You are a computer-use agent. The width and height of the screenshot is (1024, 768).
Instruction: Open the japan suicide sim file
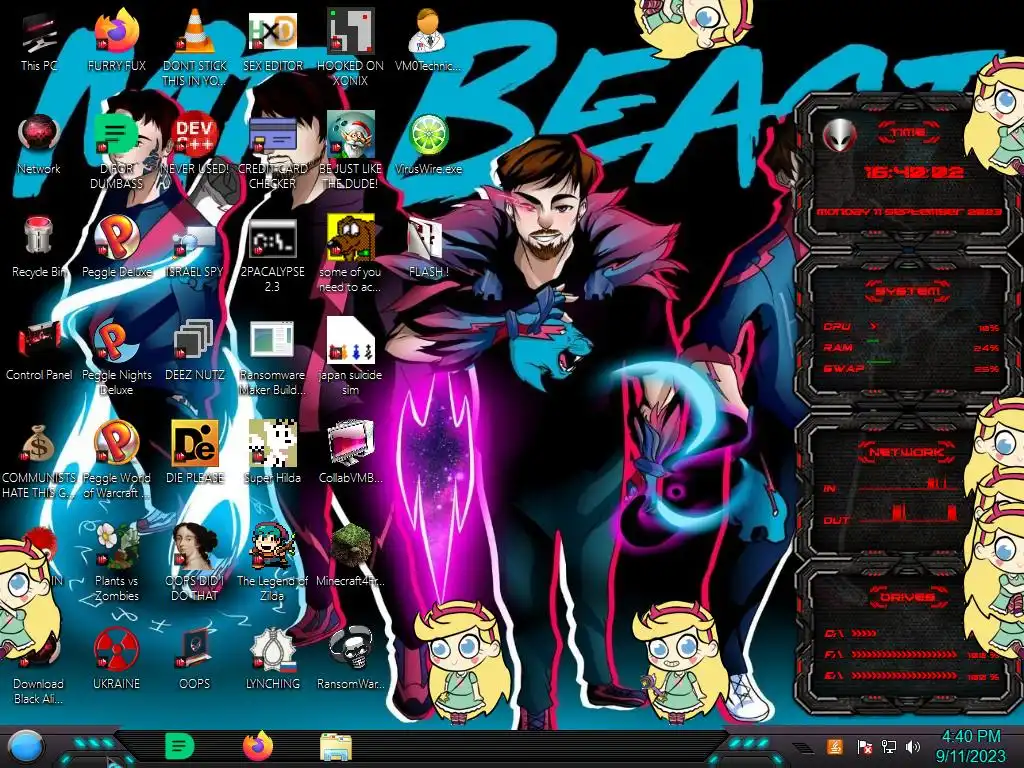click(x=350, y=358)
